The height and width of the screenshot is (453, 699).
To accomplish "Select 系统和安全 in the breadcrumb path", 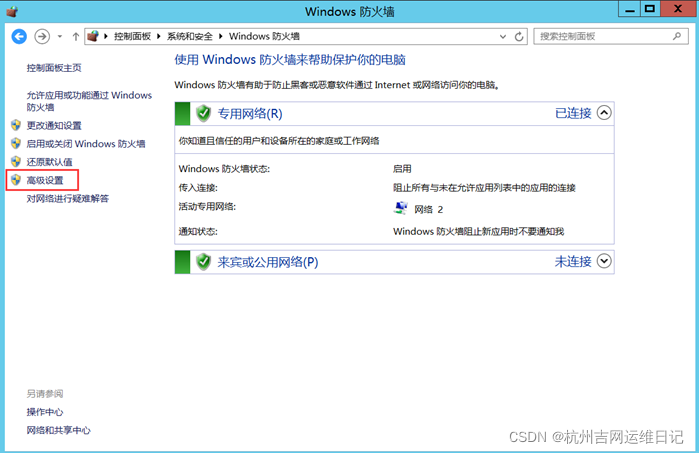I will click(x=189, y=37).
